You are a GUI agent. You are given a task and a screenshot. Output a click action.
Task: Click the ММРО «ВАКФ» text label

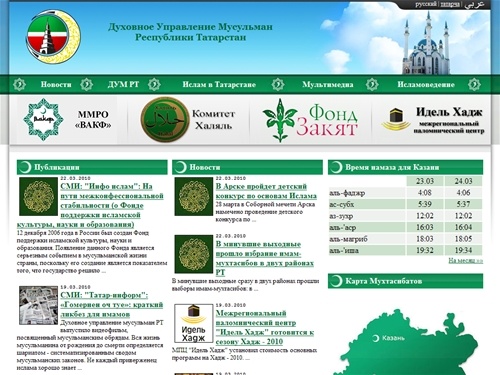[x=93, y=119]
